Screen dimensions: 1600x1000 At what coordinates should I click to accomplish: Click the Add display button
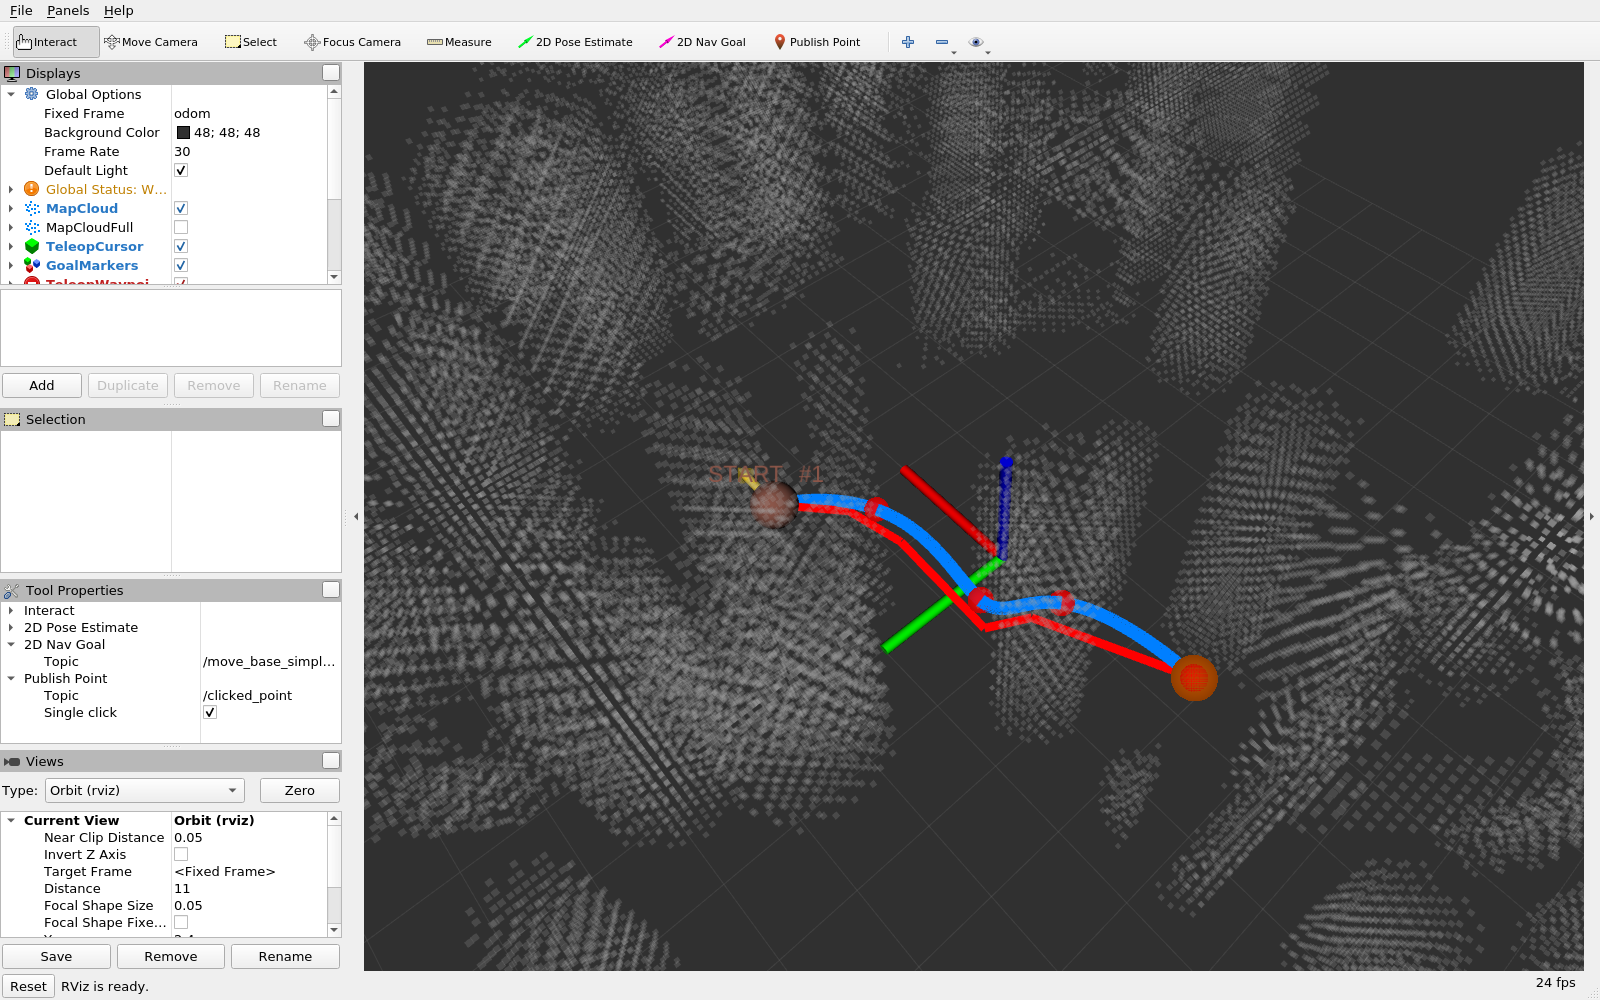[x=42, y=385]
